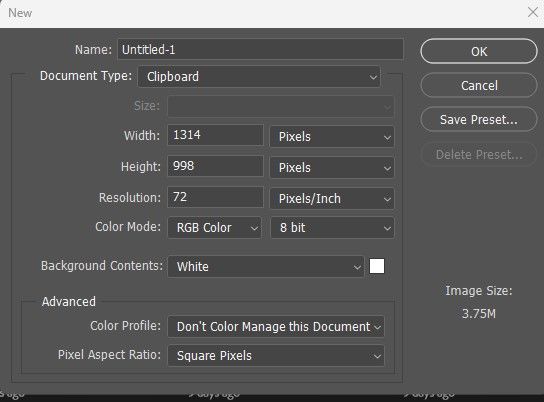
Task: Open the Background Contents White dropdown
Action: coord(266,267)
